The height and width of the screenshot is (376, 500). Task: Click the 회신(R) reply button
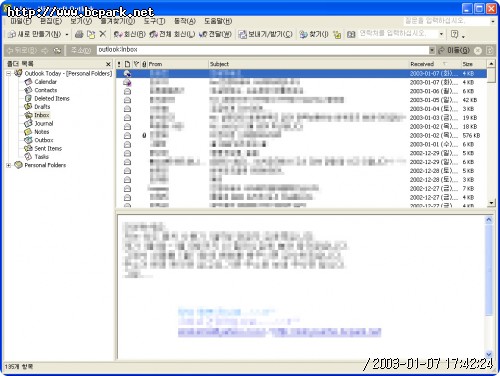(x=129, y=34)
